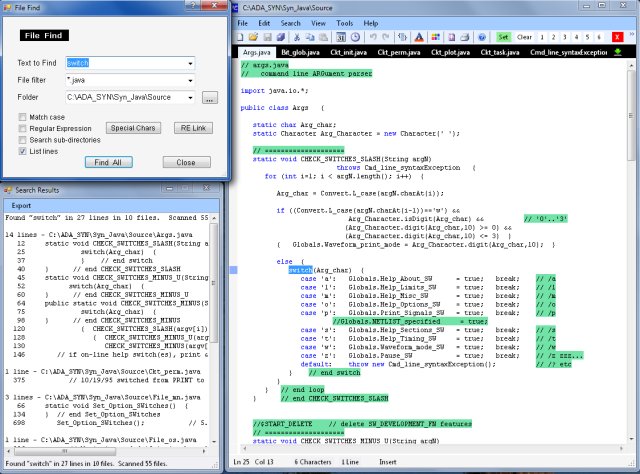Click the green download arrow icon
The height and width of the screenshot is (474, 640).
point(619,50)
